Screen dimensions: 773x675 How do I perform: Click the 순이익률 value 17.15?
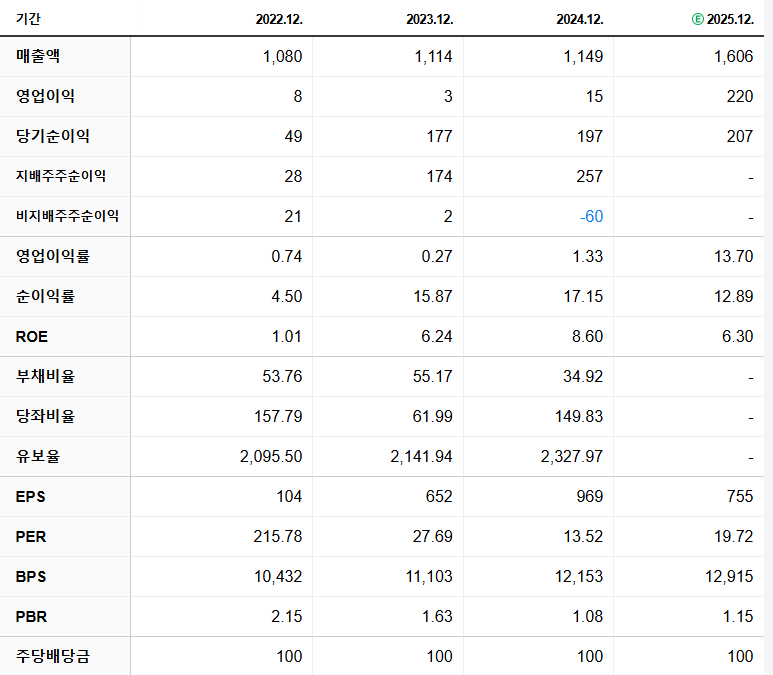583,296
